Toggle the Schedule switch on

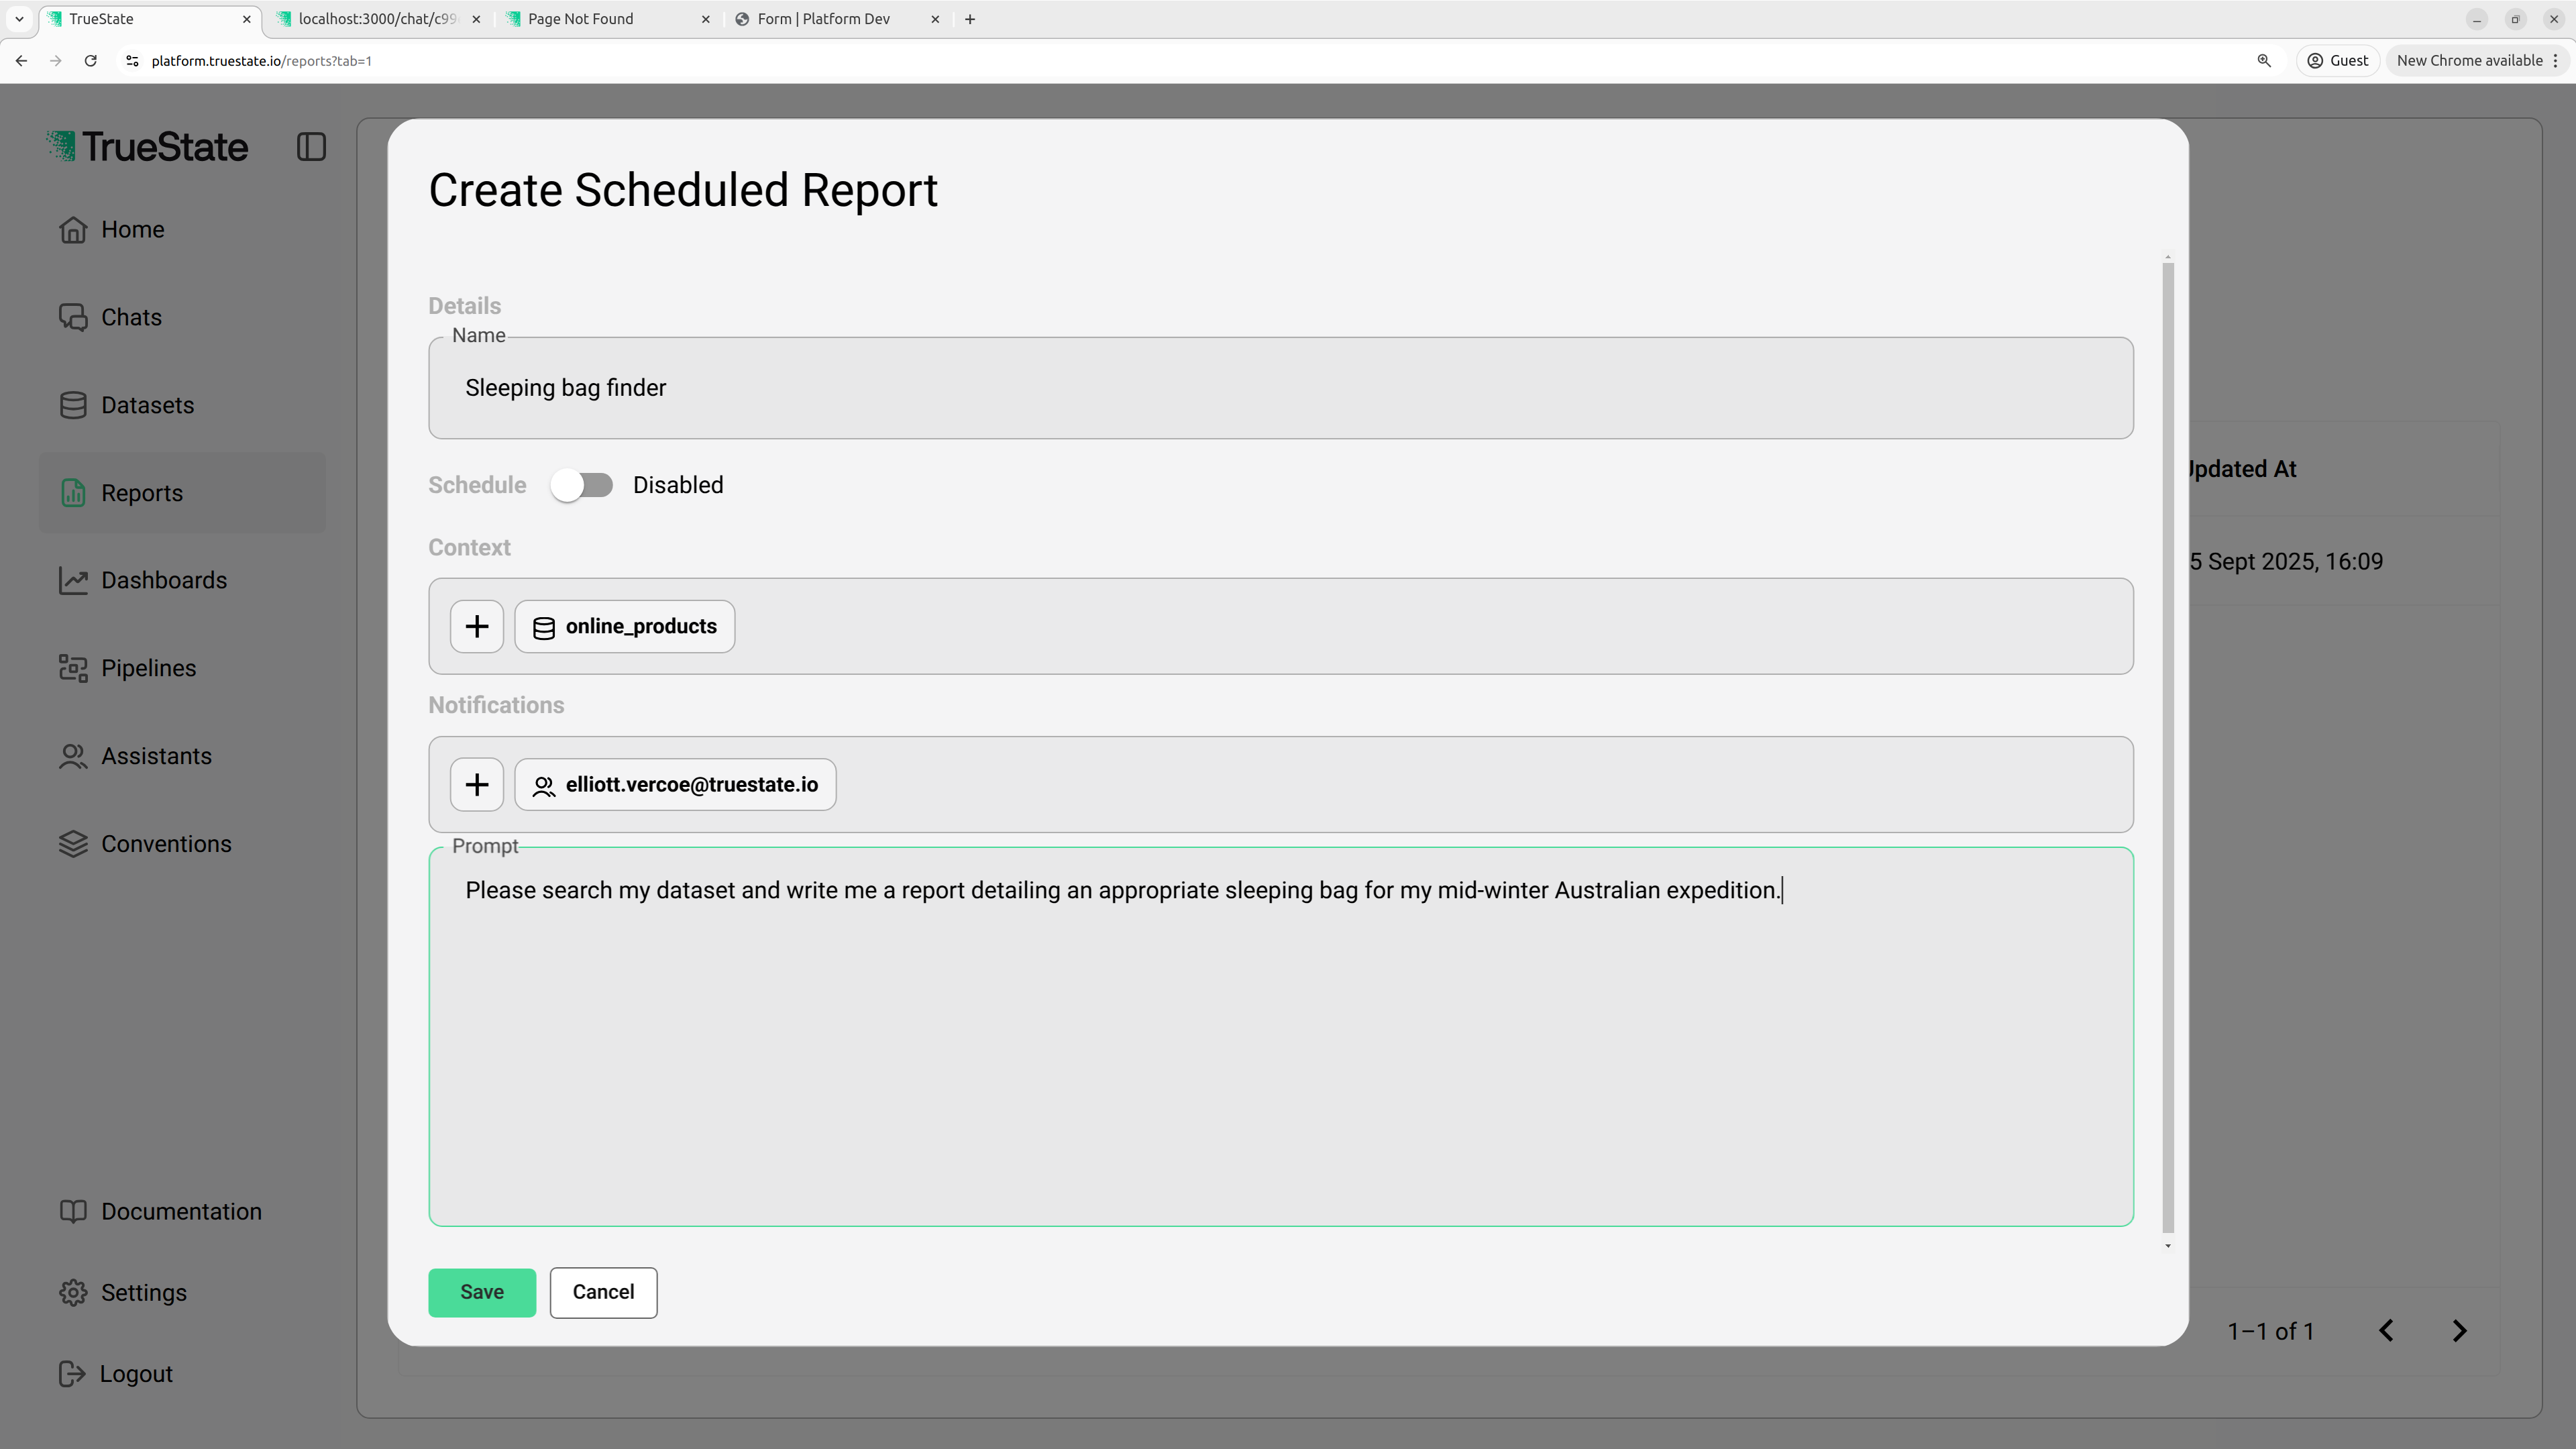click(x=581, y=485)
